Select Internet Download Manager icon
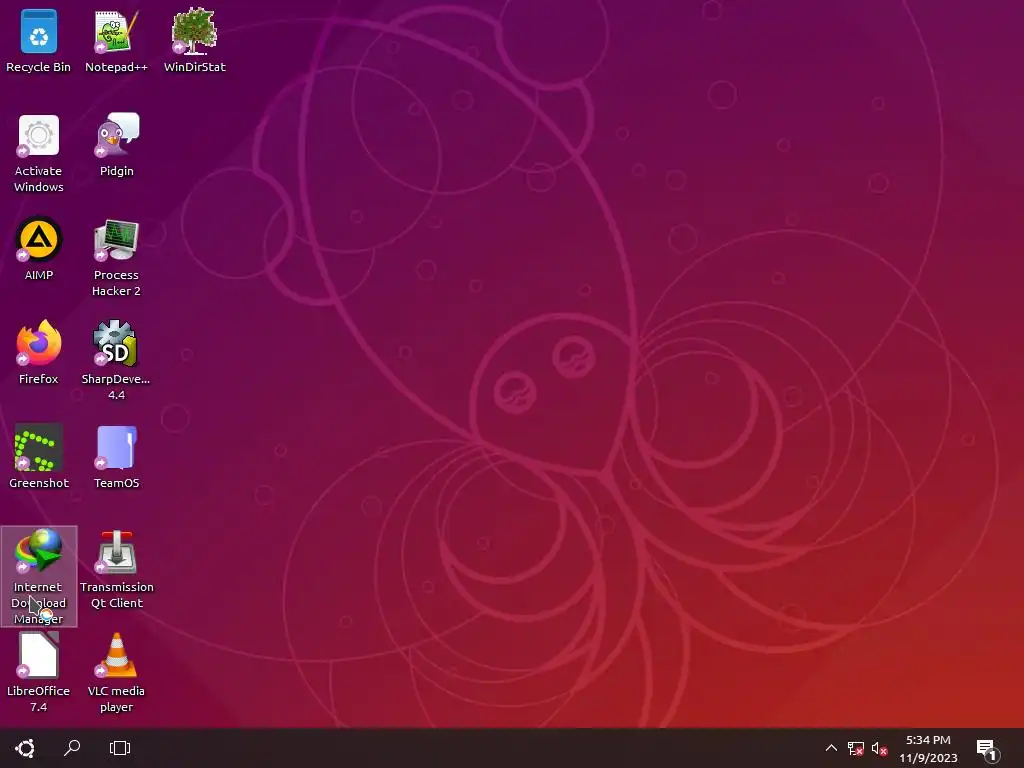Image resolution: width=1024 pixels, height=768 pixels. pyautogui.click(x=39, y=577)
